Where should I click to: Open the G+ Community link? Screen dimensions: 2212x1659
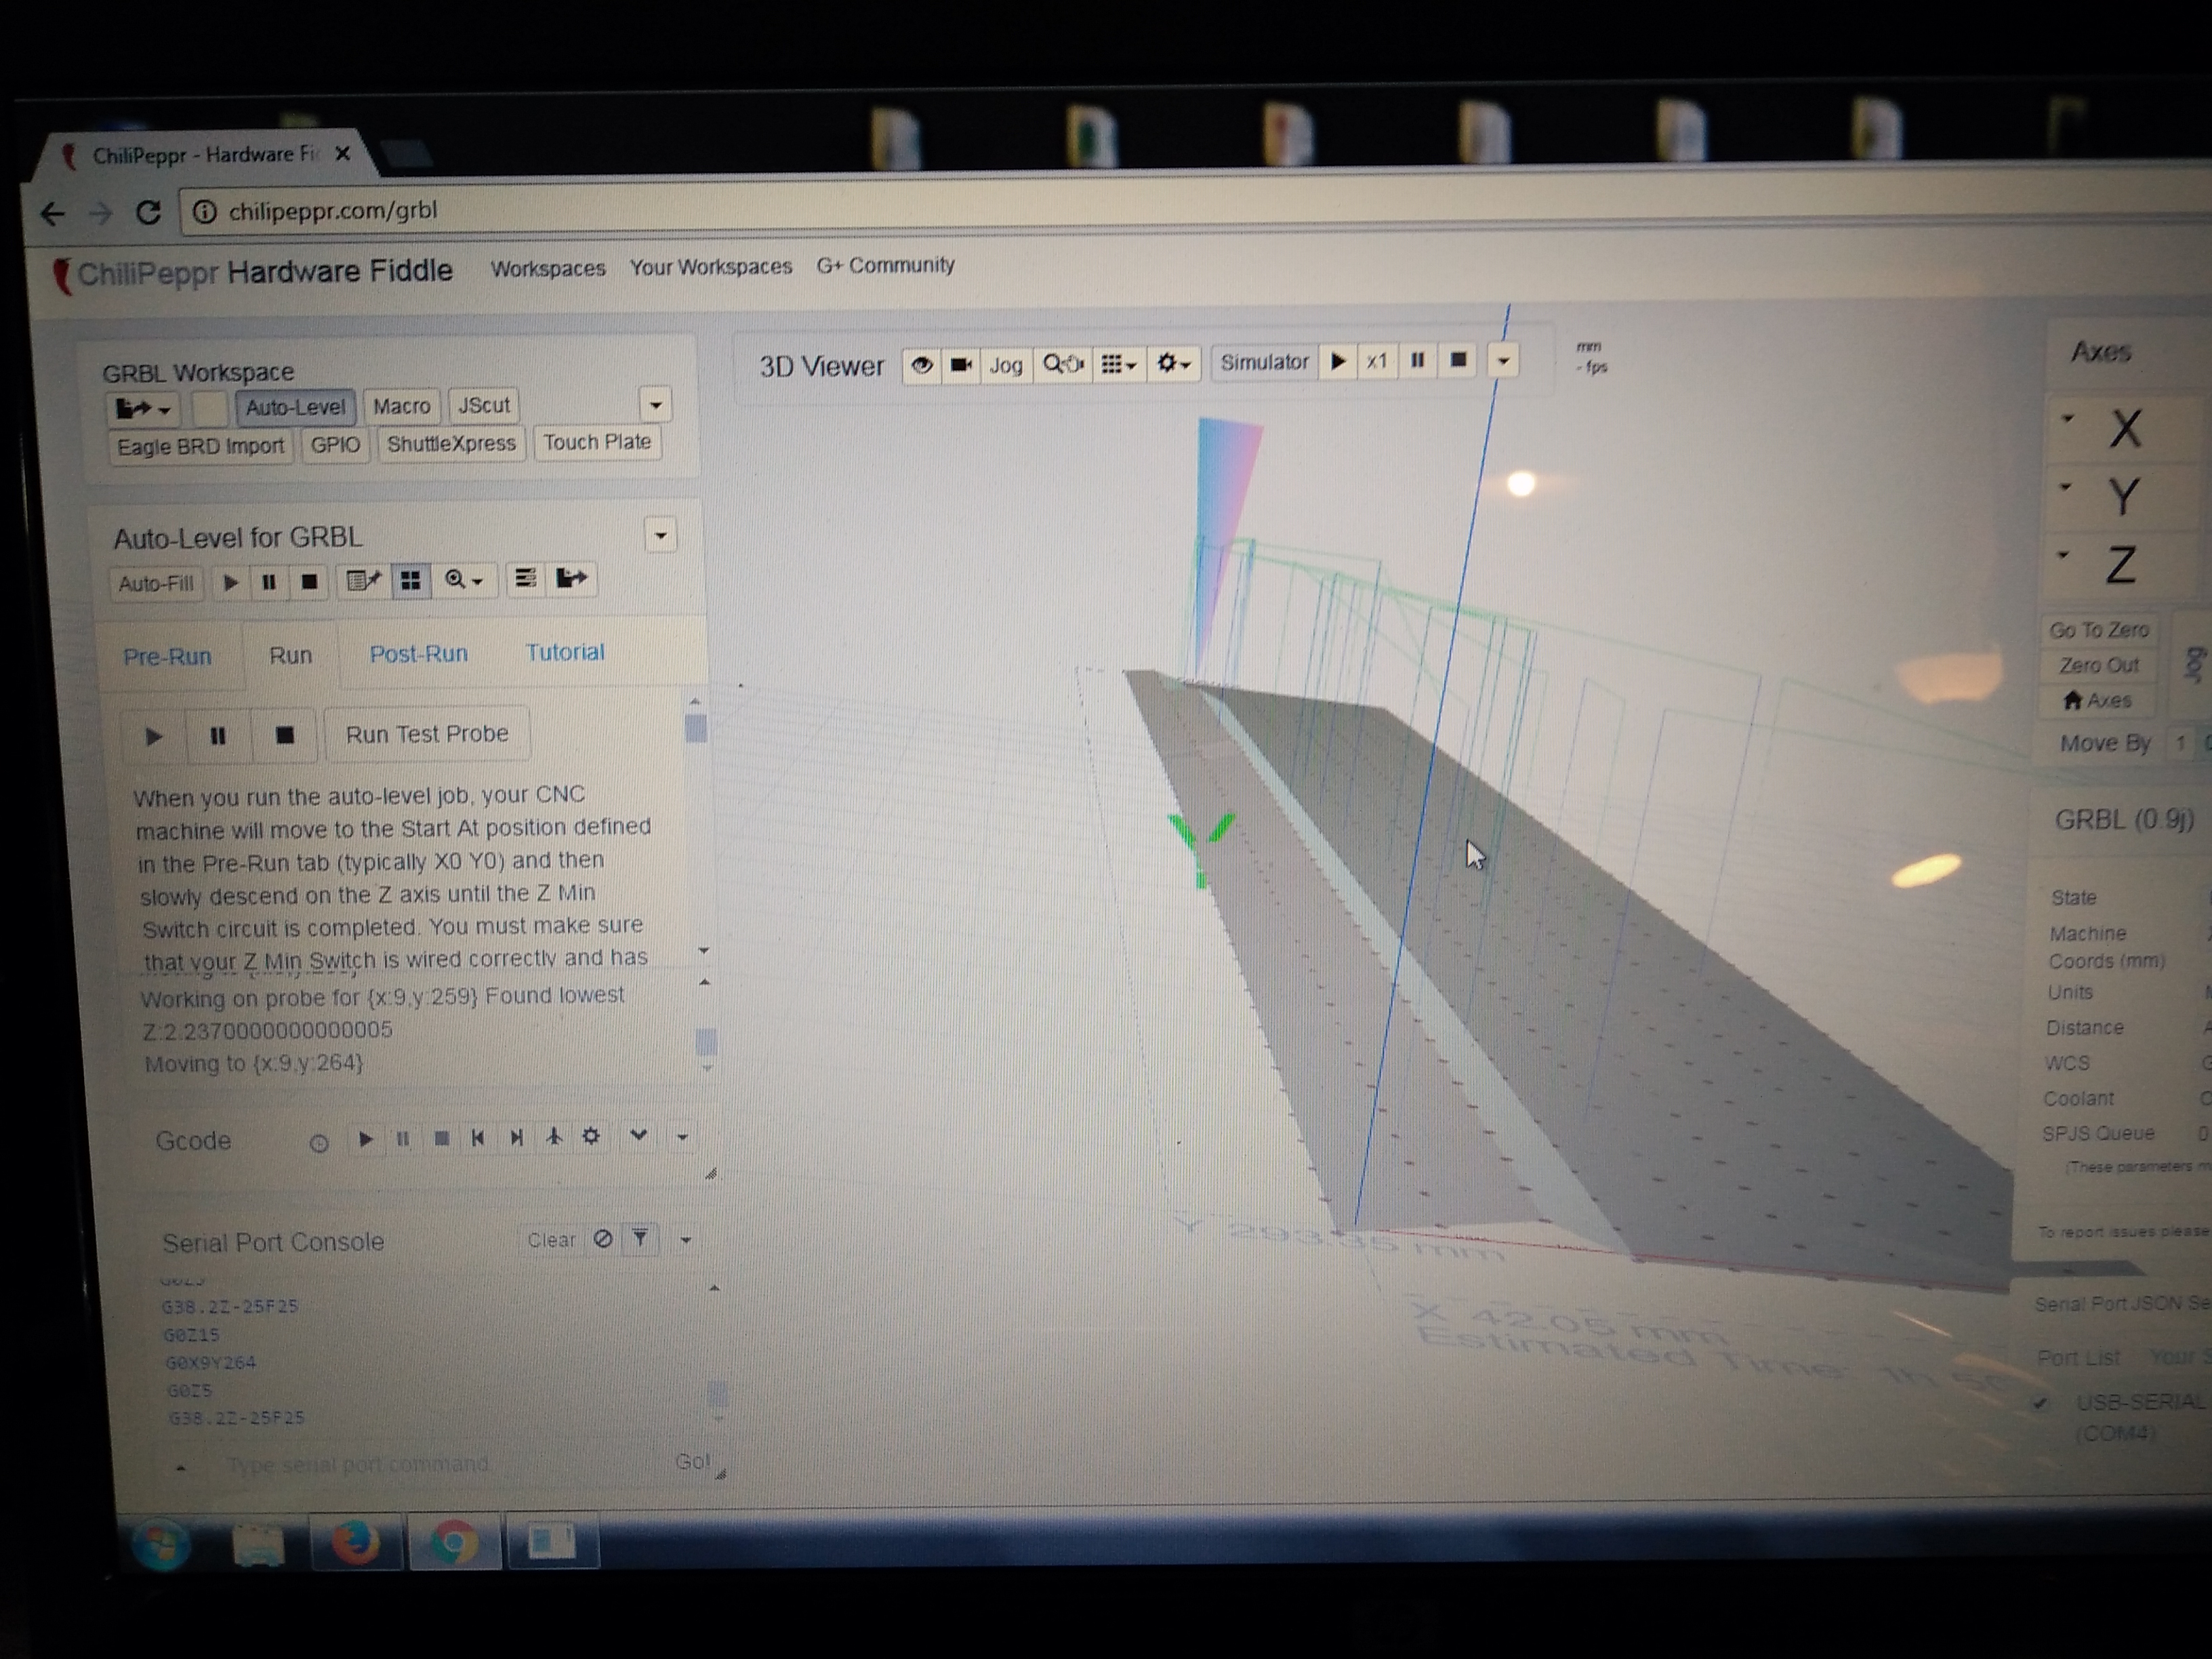[885, 265]
